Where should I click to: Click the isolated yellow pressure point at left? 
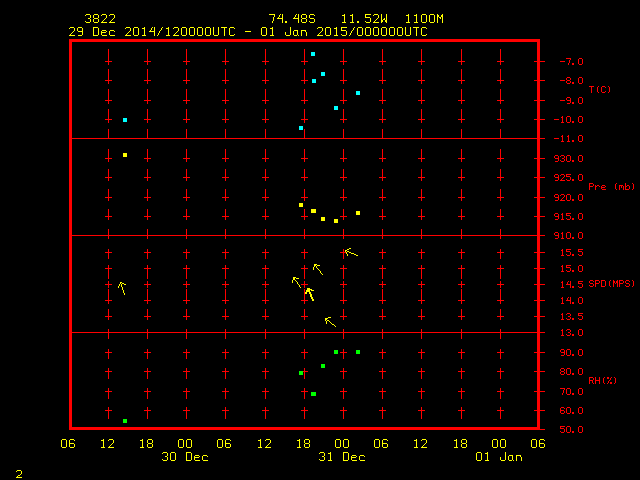click(125, 155)
